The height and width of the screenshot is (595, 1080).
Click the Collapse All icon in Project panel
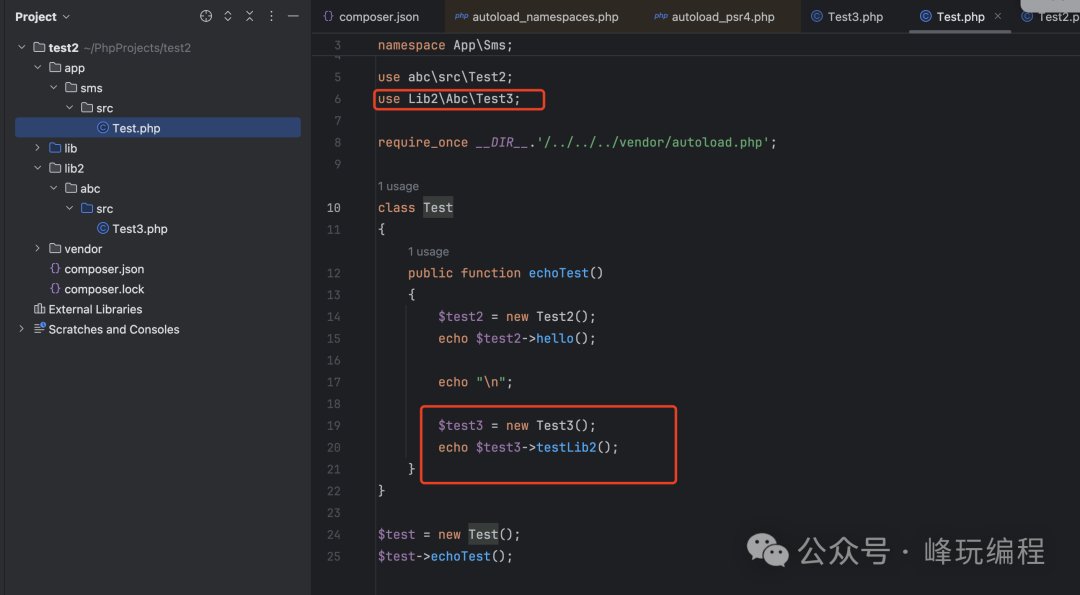(250, 16)
